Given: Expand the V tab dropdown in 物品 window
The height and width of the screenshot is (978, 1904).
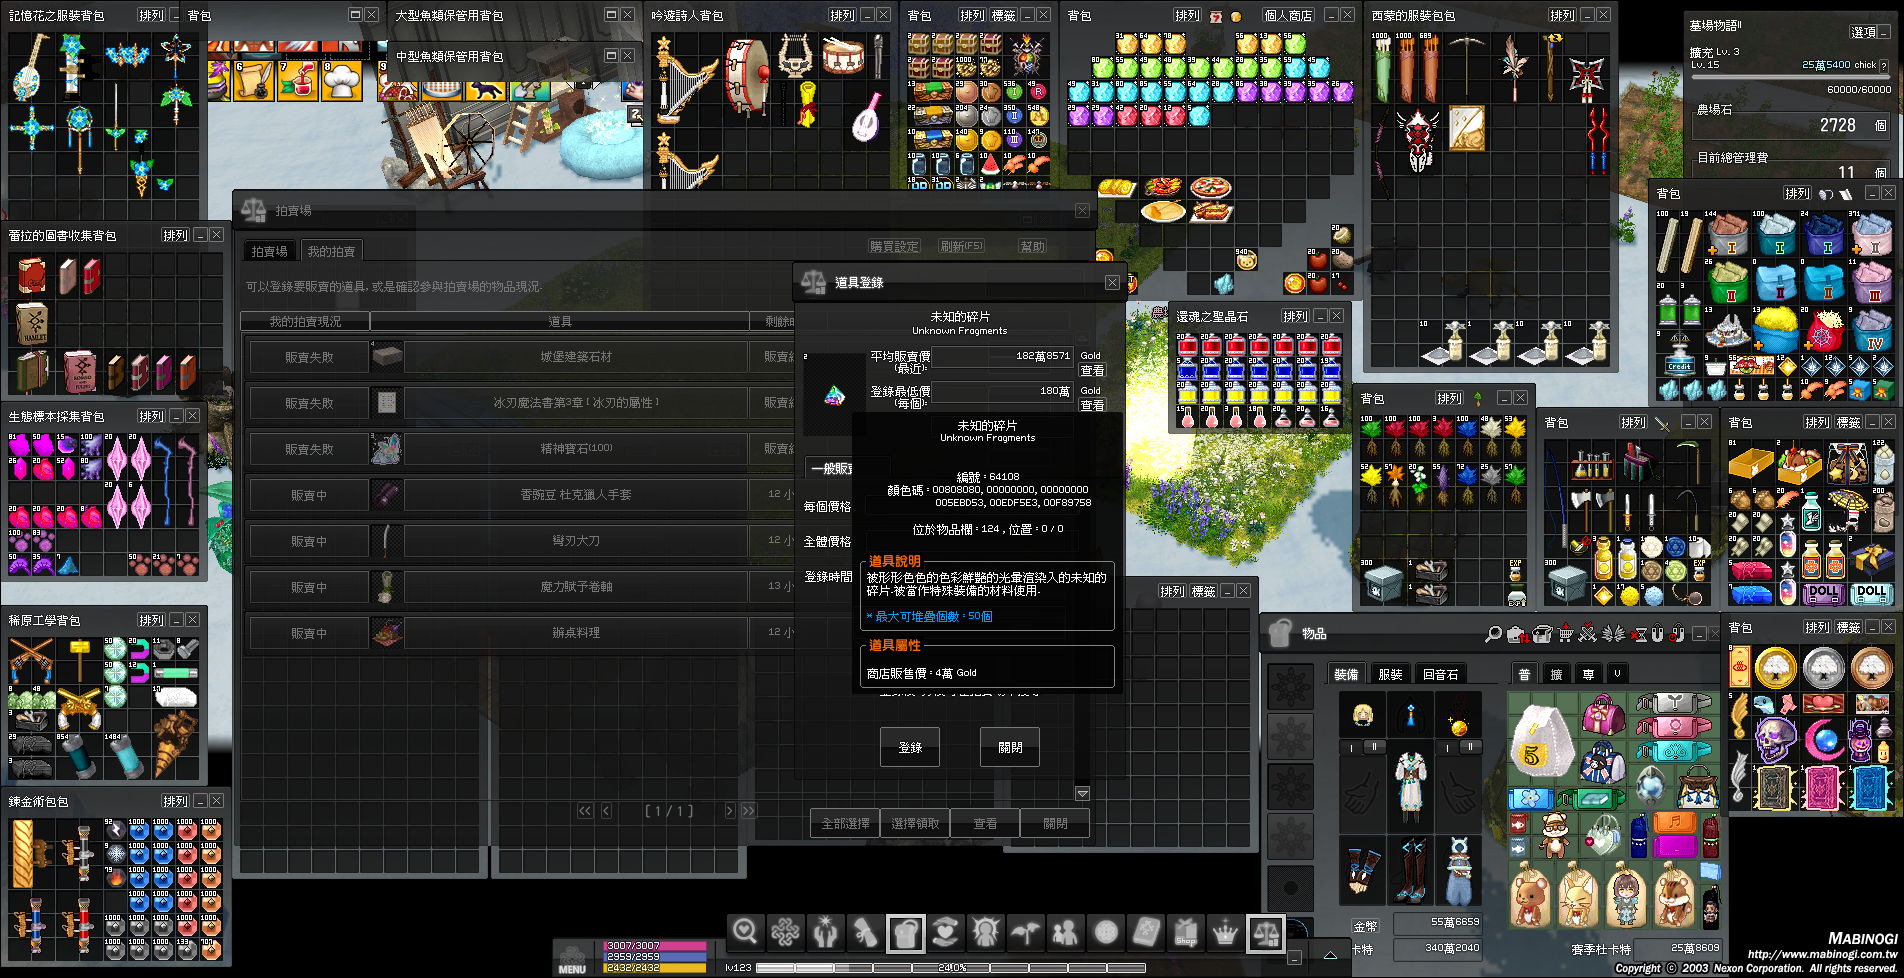Looking at the screenshot, I should (x=1617, y=674).
